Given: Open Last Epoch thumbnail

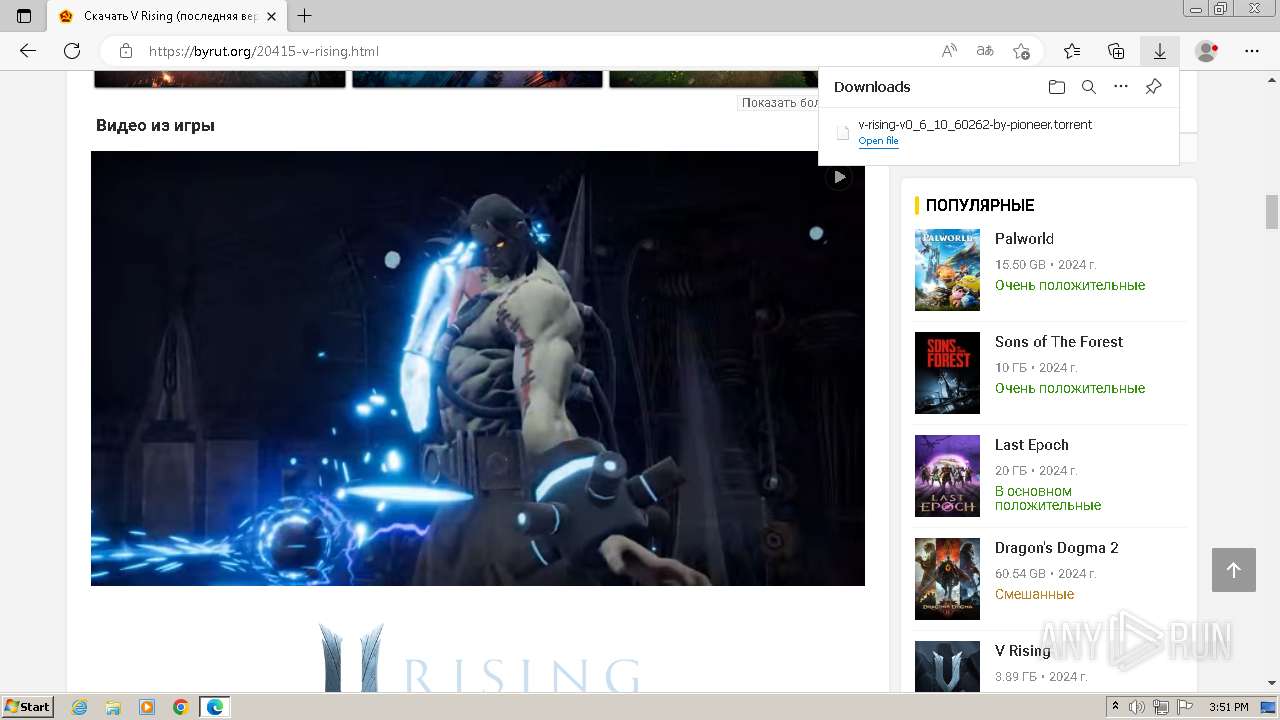Looking at the screenshot, I should coord(947,476).
